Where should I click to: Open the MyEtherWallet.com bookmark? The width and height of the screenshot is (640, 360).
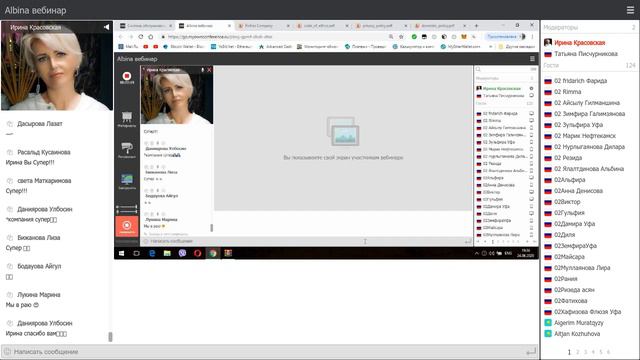(x=460, y=47)
